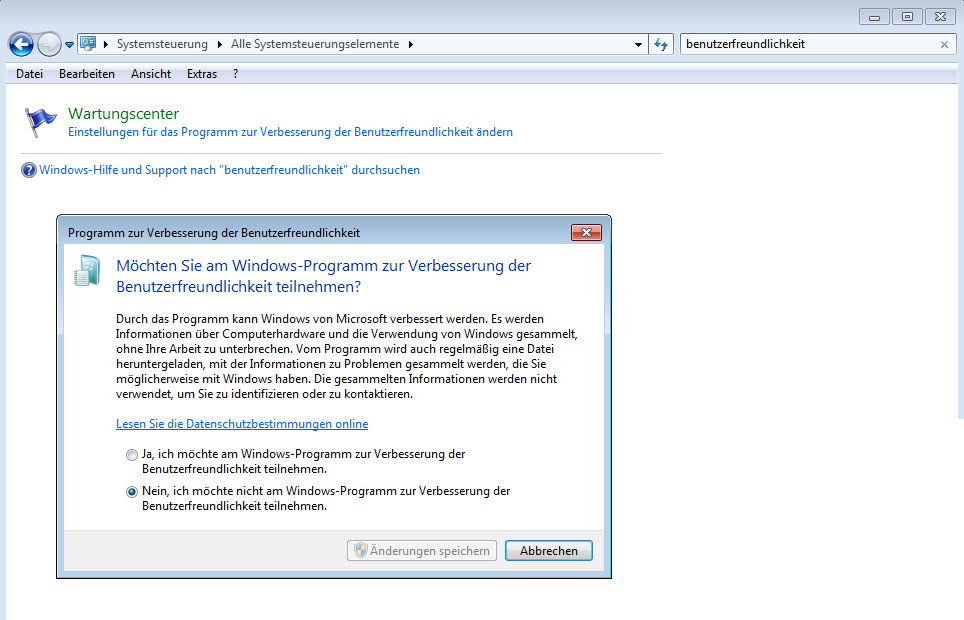
Task: Close the Benutzerfreundlichkeit dialog with red X
Action: (585, 232)
